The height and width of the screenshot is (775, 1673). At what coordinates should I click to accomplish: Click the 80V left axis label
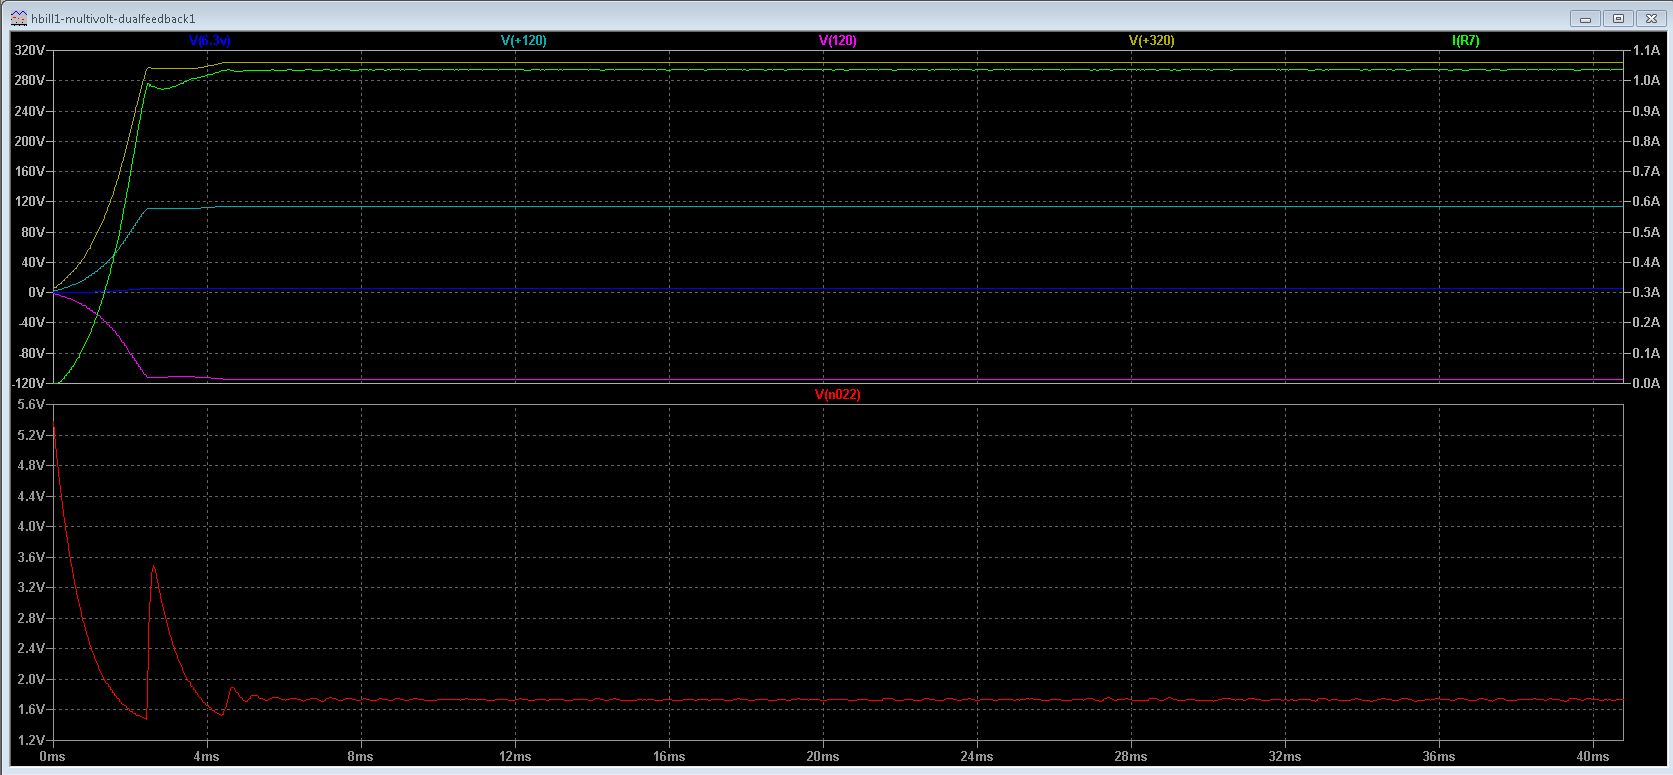click(x=33, y=232)
